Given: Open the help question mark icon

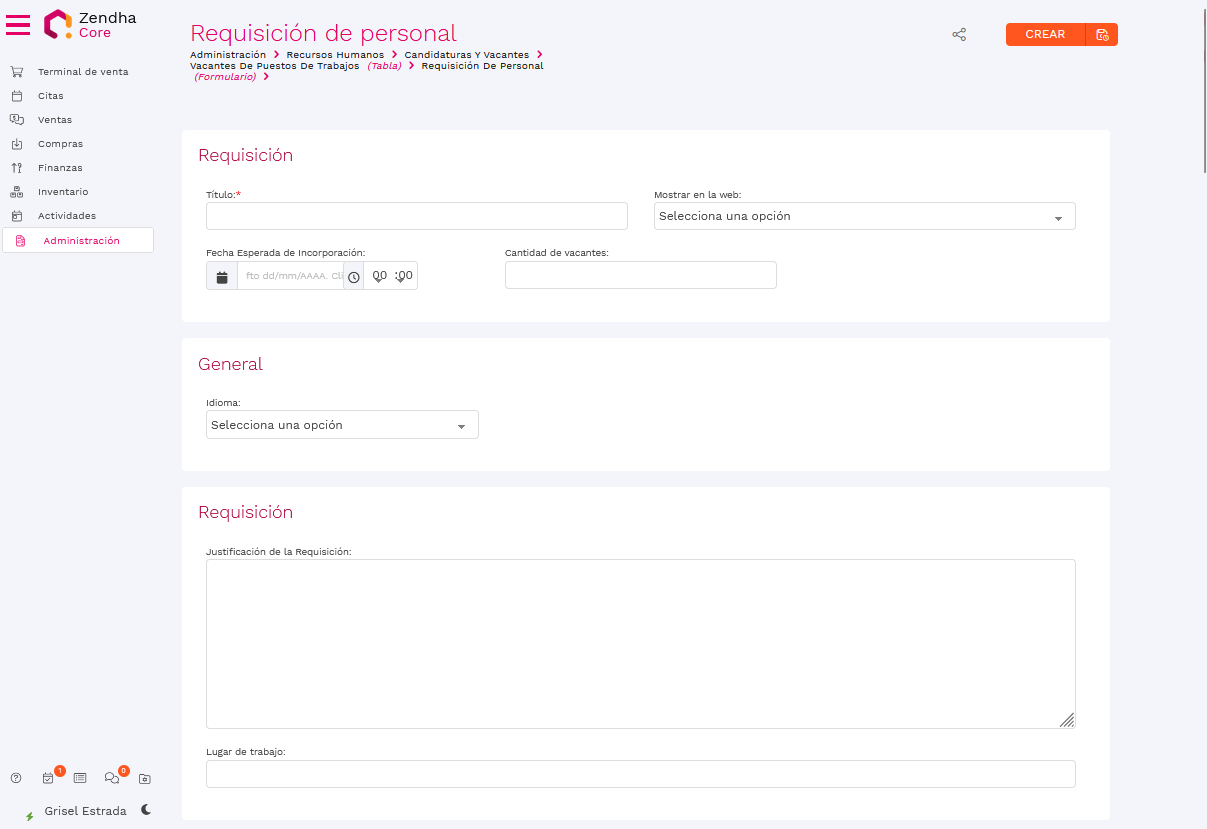Looking at the screenshot, I should click(16, 778).
